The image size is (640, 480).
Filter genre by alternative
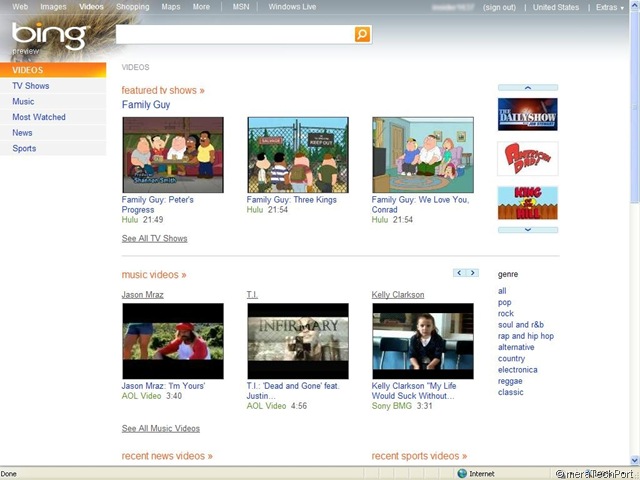(x=516, y=347)
